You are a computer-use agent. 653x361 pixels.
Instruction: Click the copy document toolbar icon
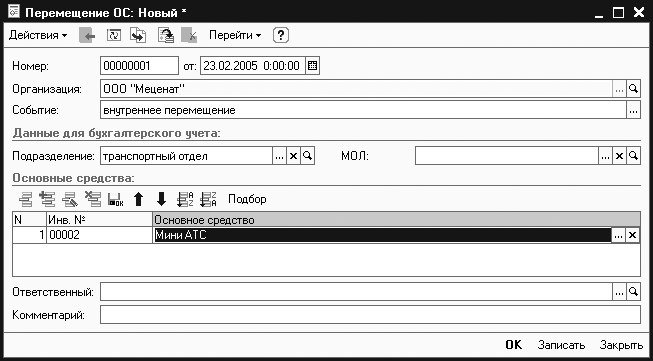[x=138, y=36]
